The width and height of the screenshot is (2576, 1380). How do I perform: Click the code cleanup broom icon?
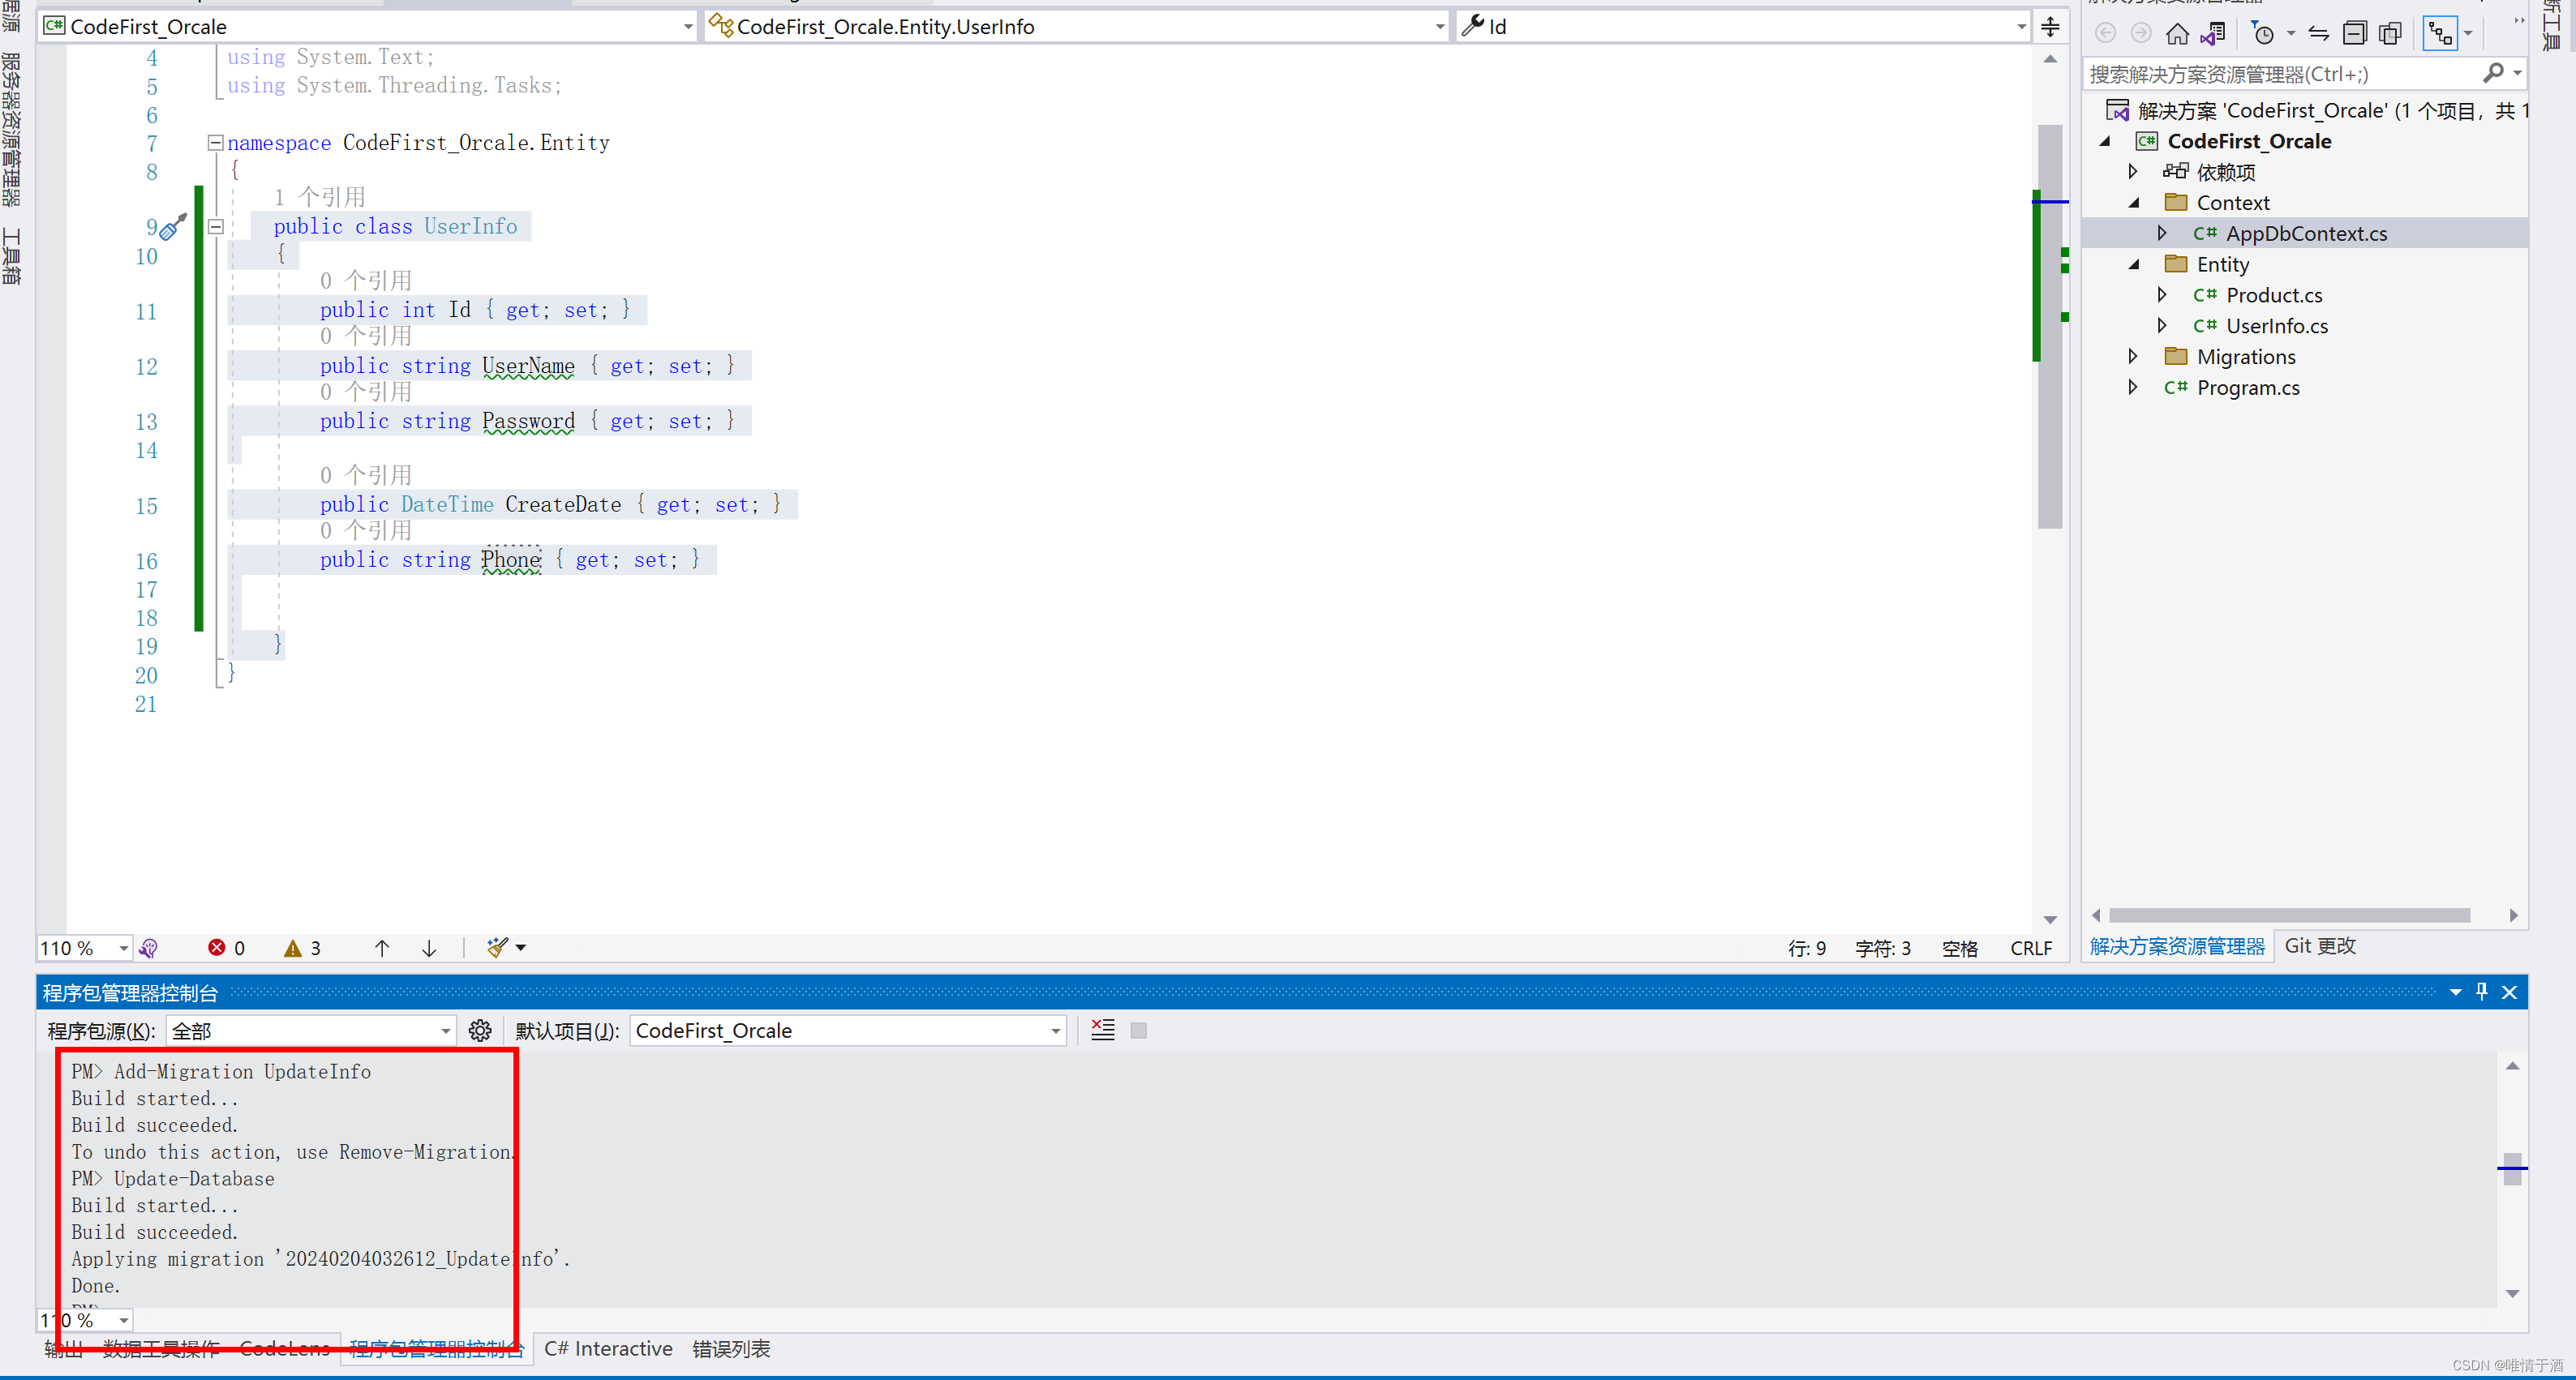click(x=497, y=947)
